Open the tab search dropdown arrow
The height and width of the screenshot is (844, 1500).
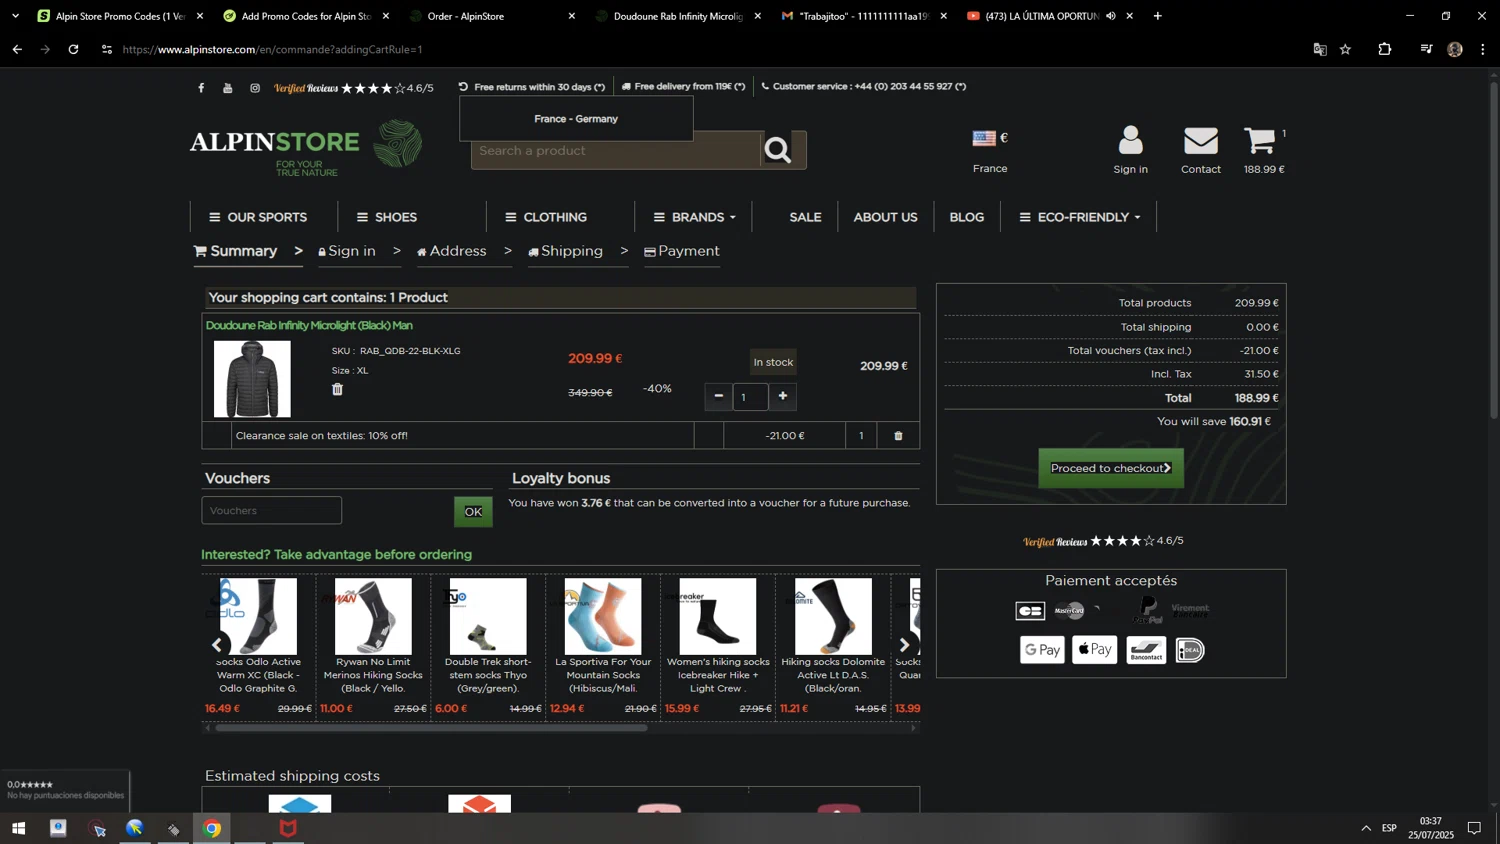(15, 16)
